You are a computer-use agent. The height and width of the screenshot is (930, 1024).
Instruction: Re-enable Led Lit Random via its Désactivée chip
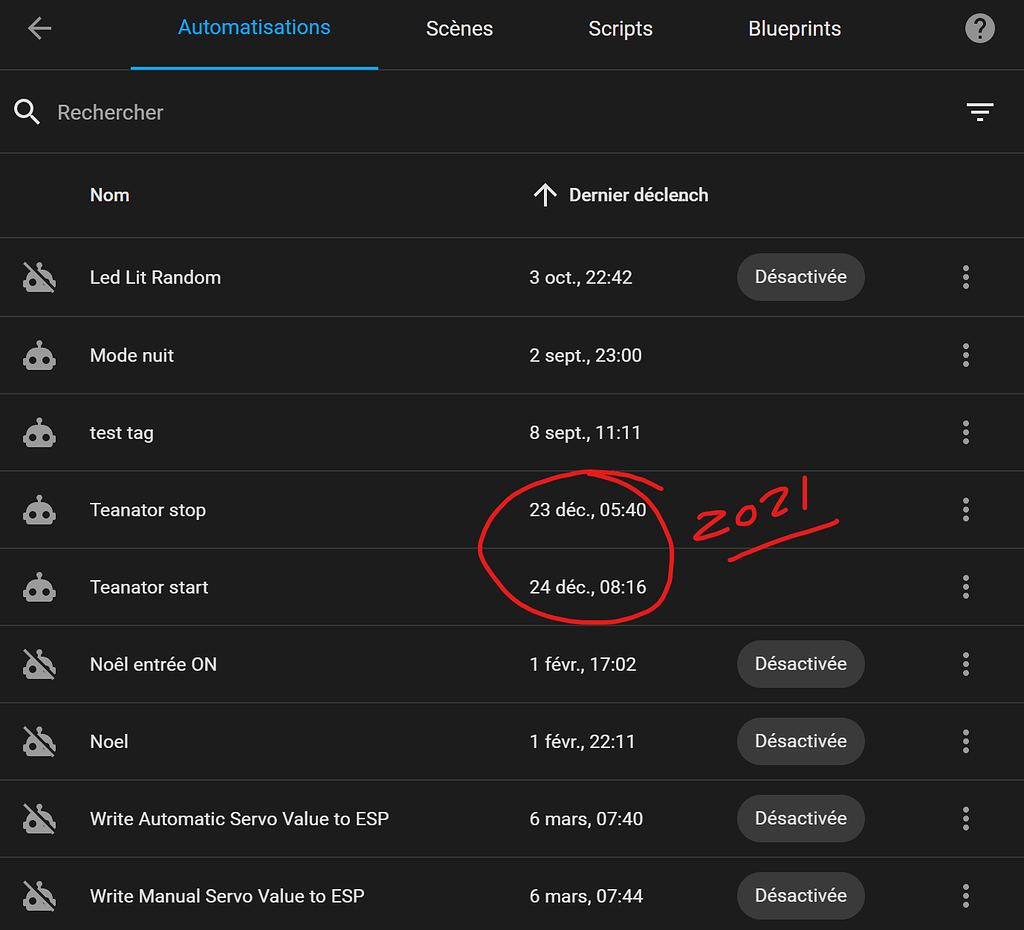800,277
